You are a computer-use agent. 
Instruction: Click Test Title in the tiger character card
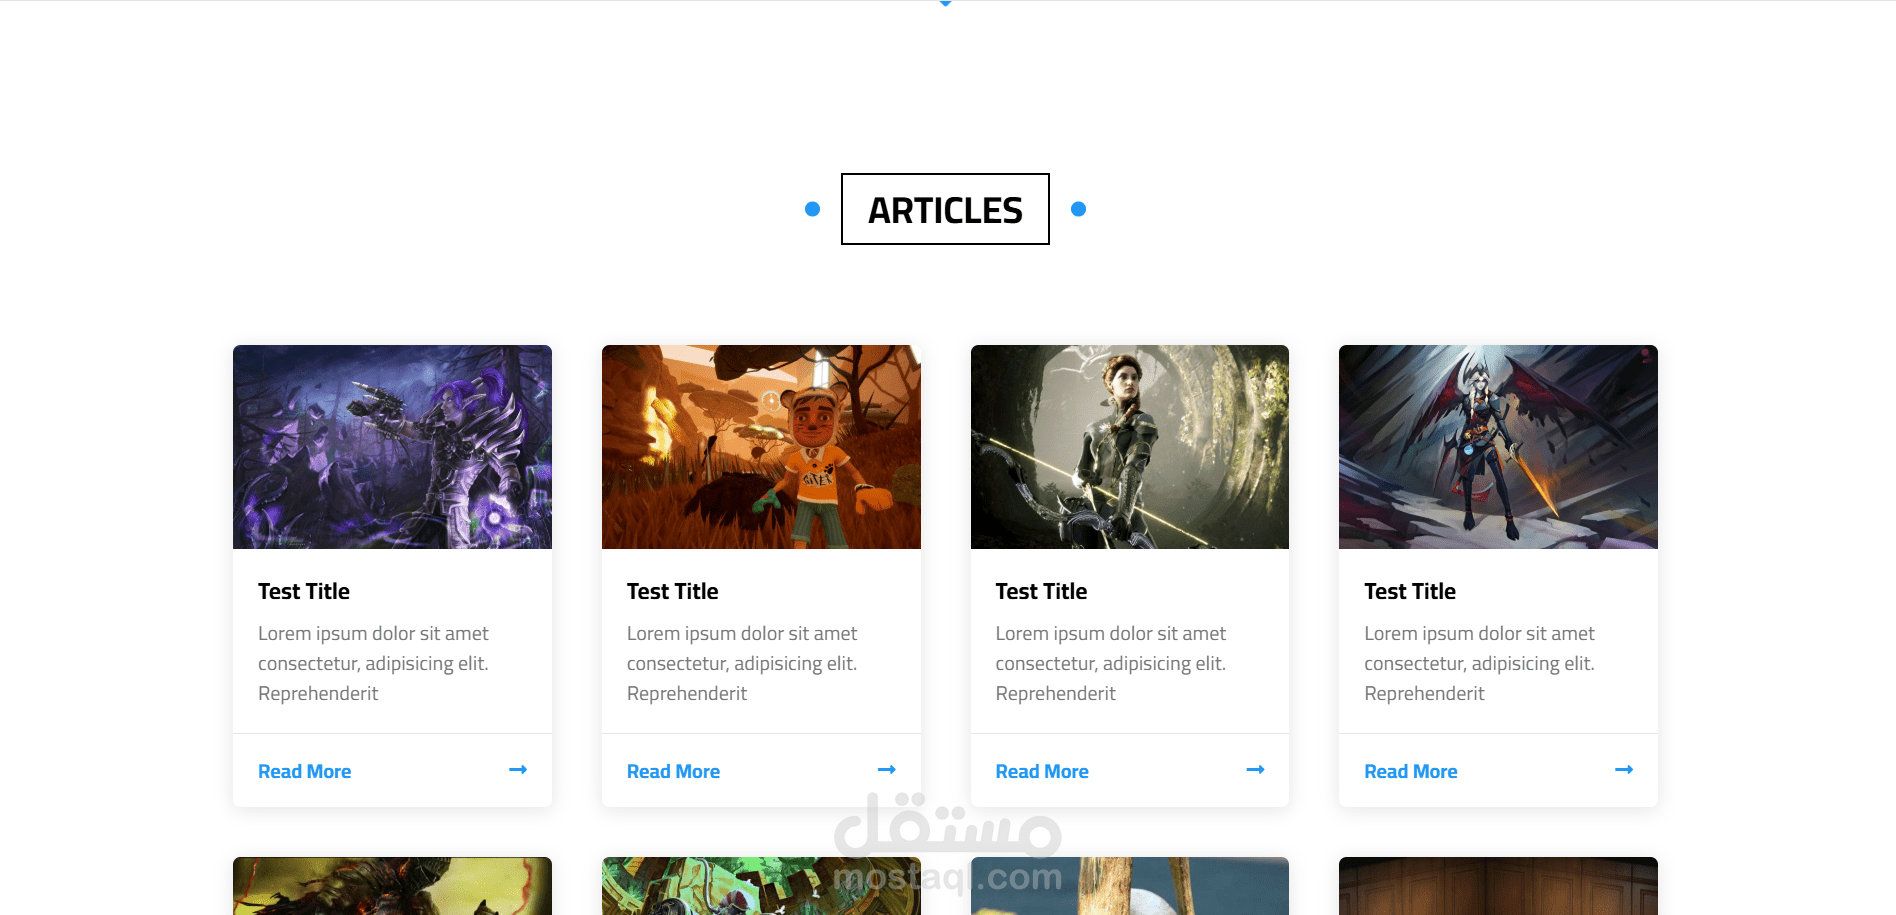[673, 592]
